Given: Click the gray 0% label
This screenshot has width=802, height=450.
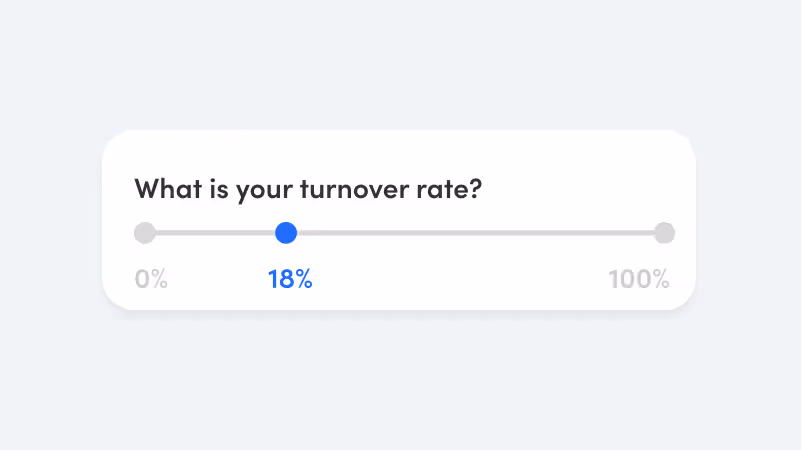Looking at the screenshot, I should coord(151,279).
